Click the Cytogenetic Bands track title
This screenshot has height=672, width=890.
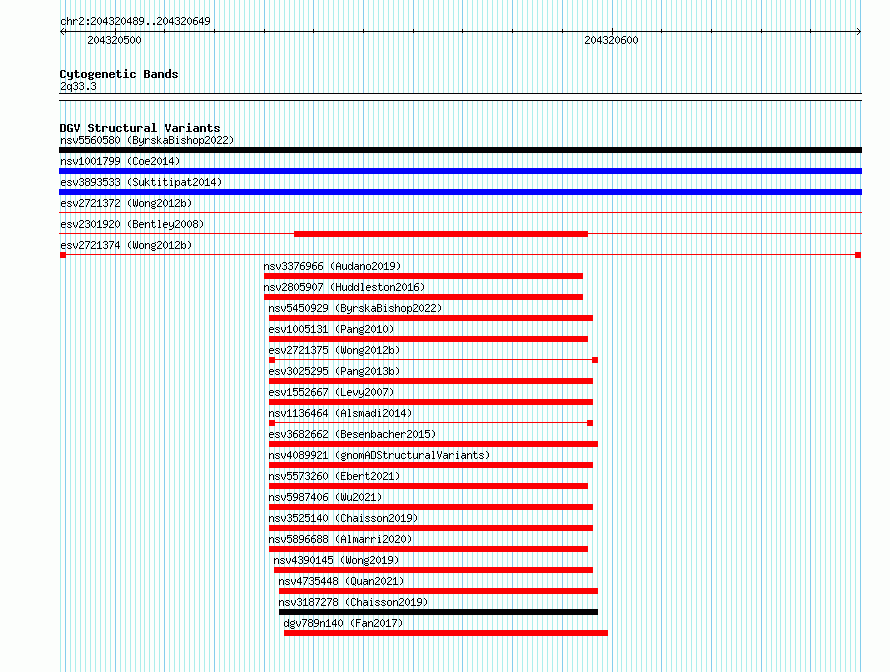click(119, 74)
